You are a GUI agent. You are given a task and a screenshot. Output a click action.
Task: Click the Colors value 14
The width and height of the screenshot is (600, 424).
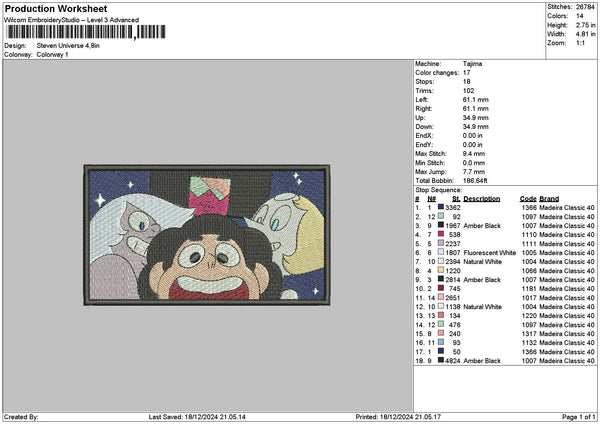[x=580, y=16]
